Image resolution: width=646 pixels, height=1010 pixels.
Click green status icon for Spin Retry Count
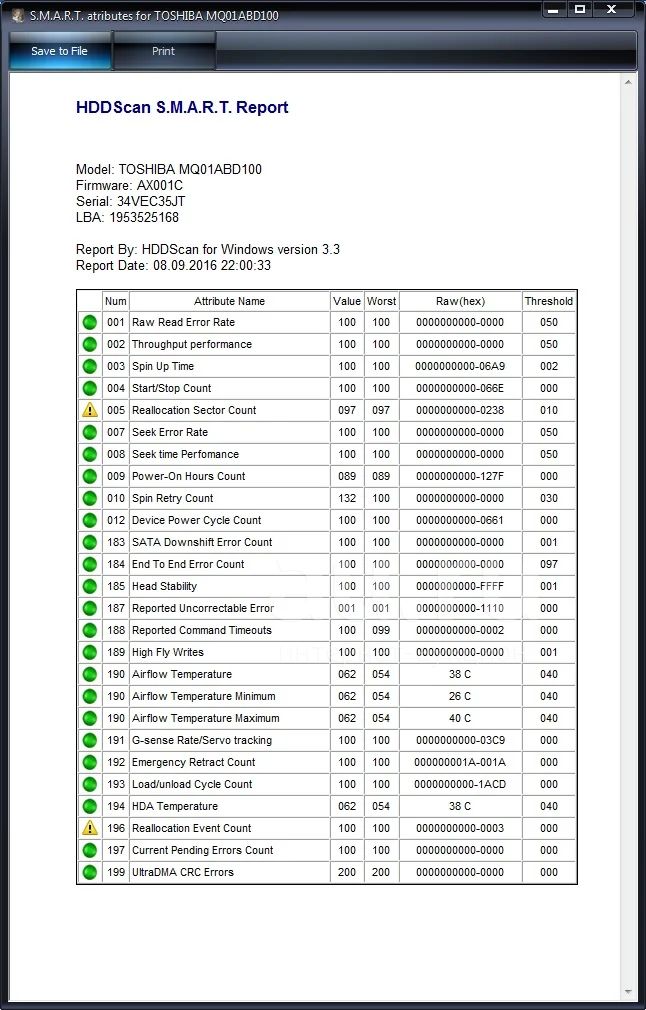pyautogui.click(x=90, y=498)
